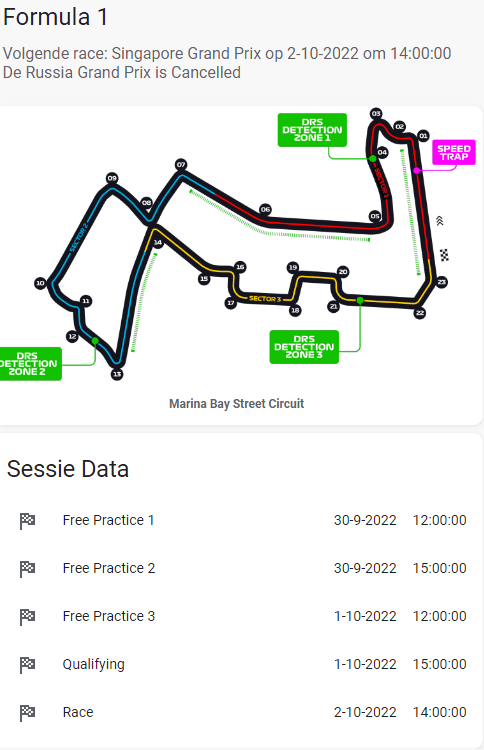Click the Sessie Data heading
The height and width of the screenshot is (750, 484).
[x=68, y=469]
